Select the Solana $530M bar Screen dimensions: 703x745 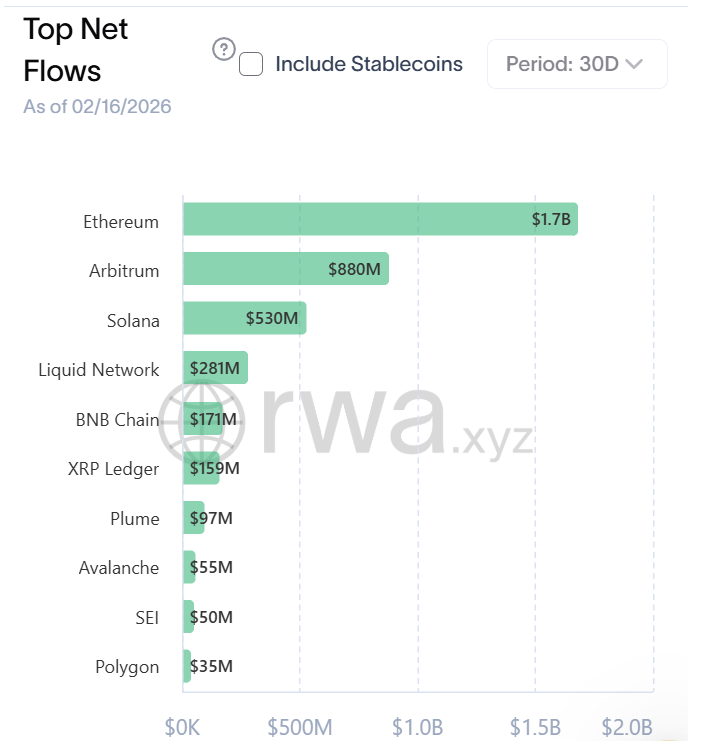pyautogui.click(x=244, y=318)
